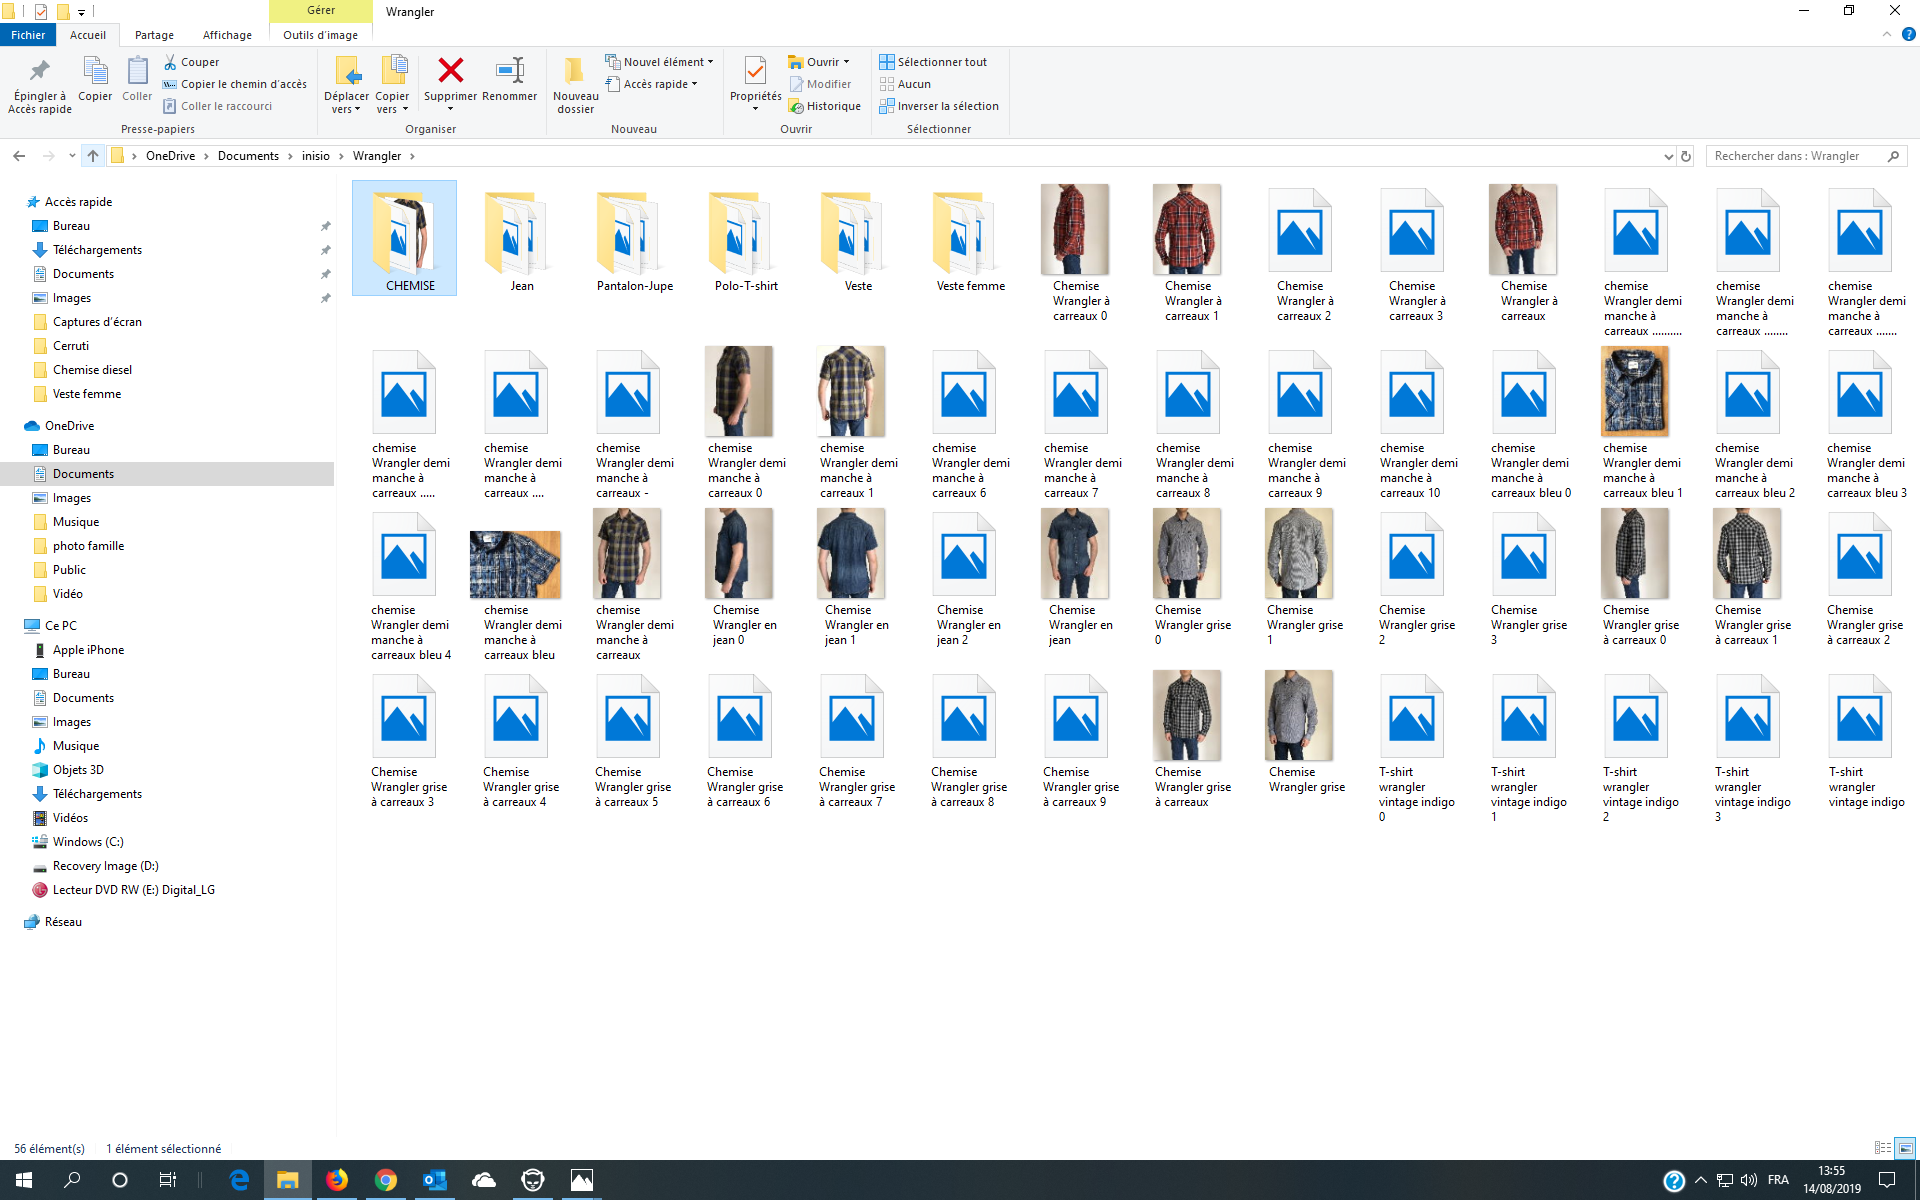Click Sélectionner tout button
Viewport: 1920px width, 1200px height.
coord(932,62)
